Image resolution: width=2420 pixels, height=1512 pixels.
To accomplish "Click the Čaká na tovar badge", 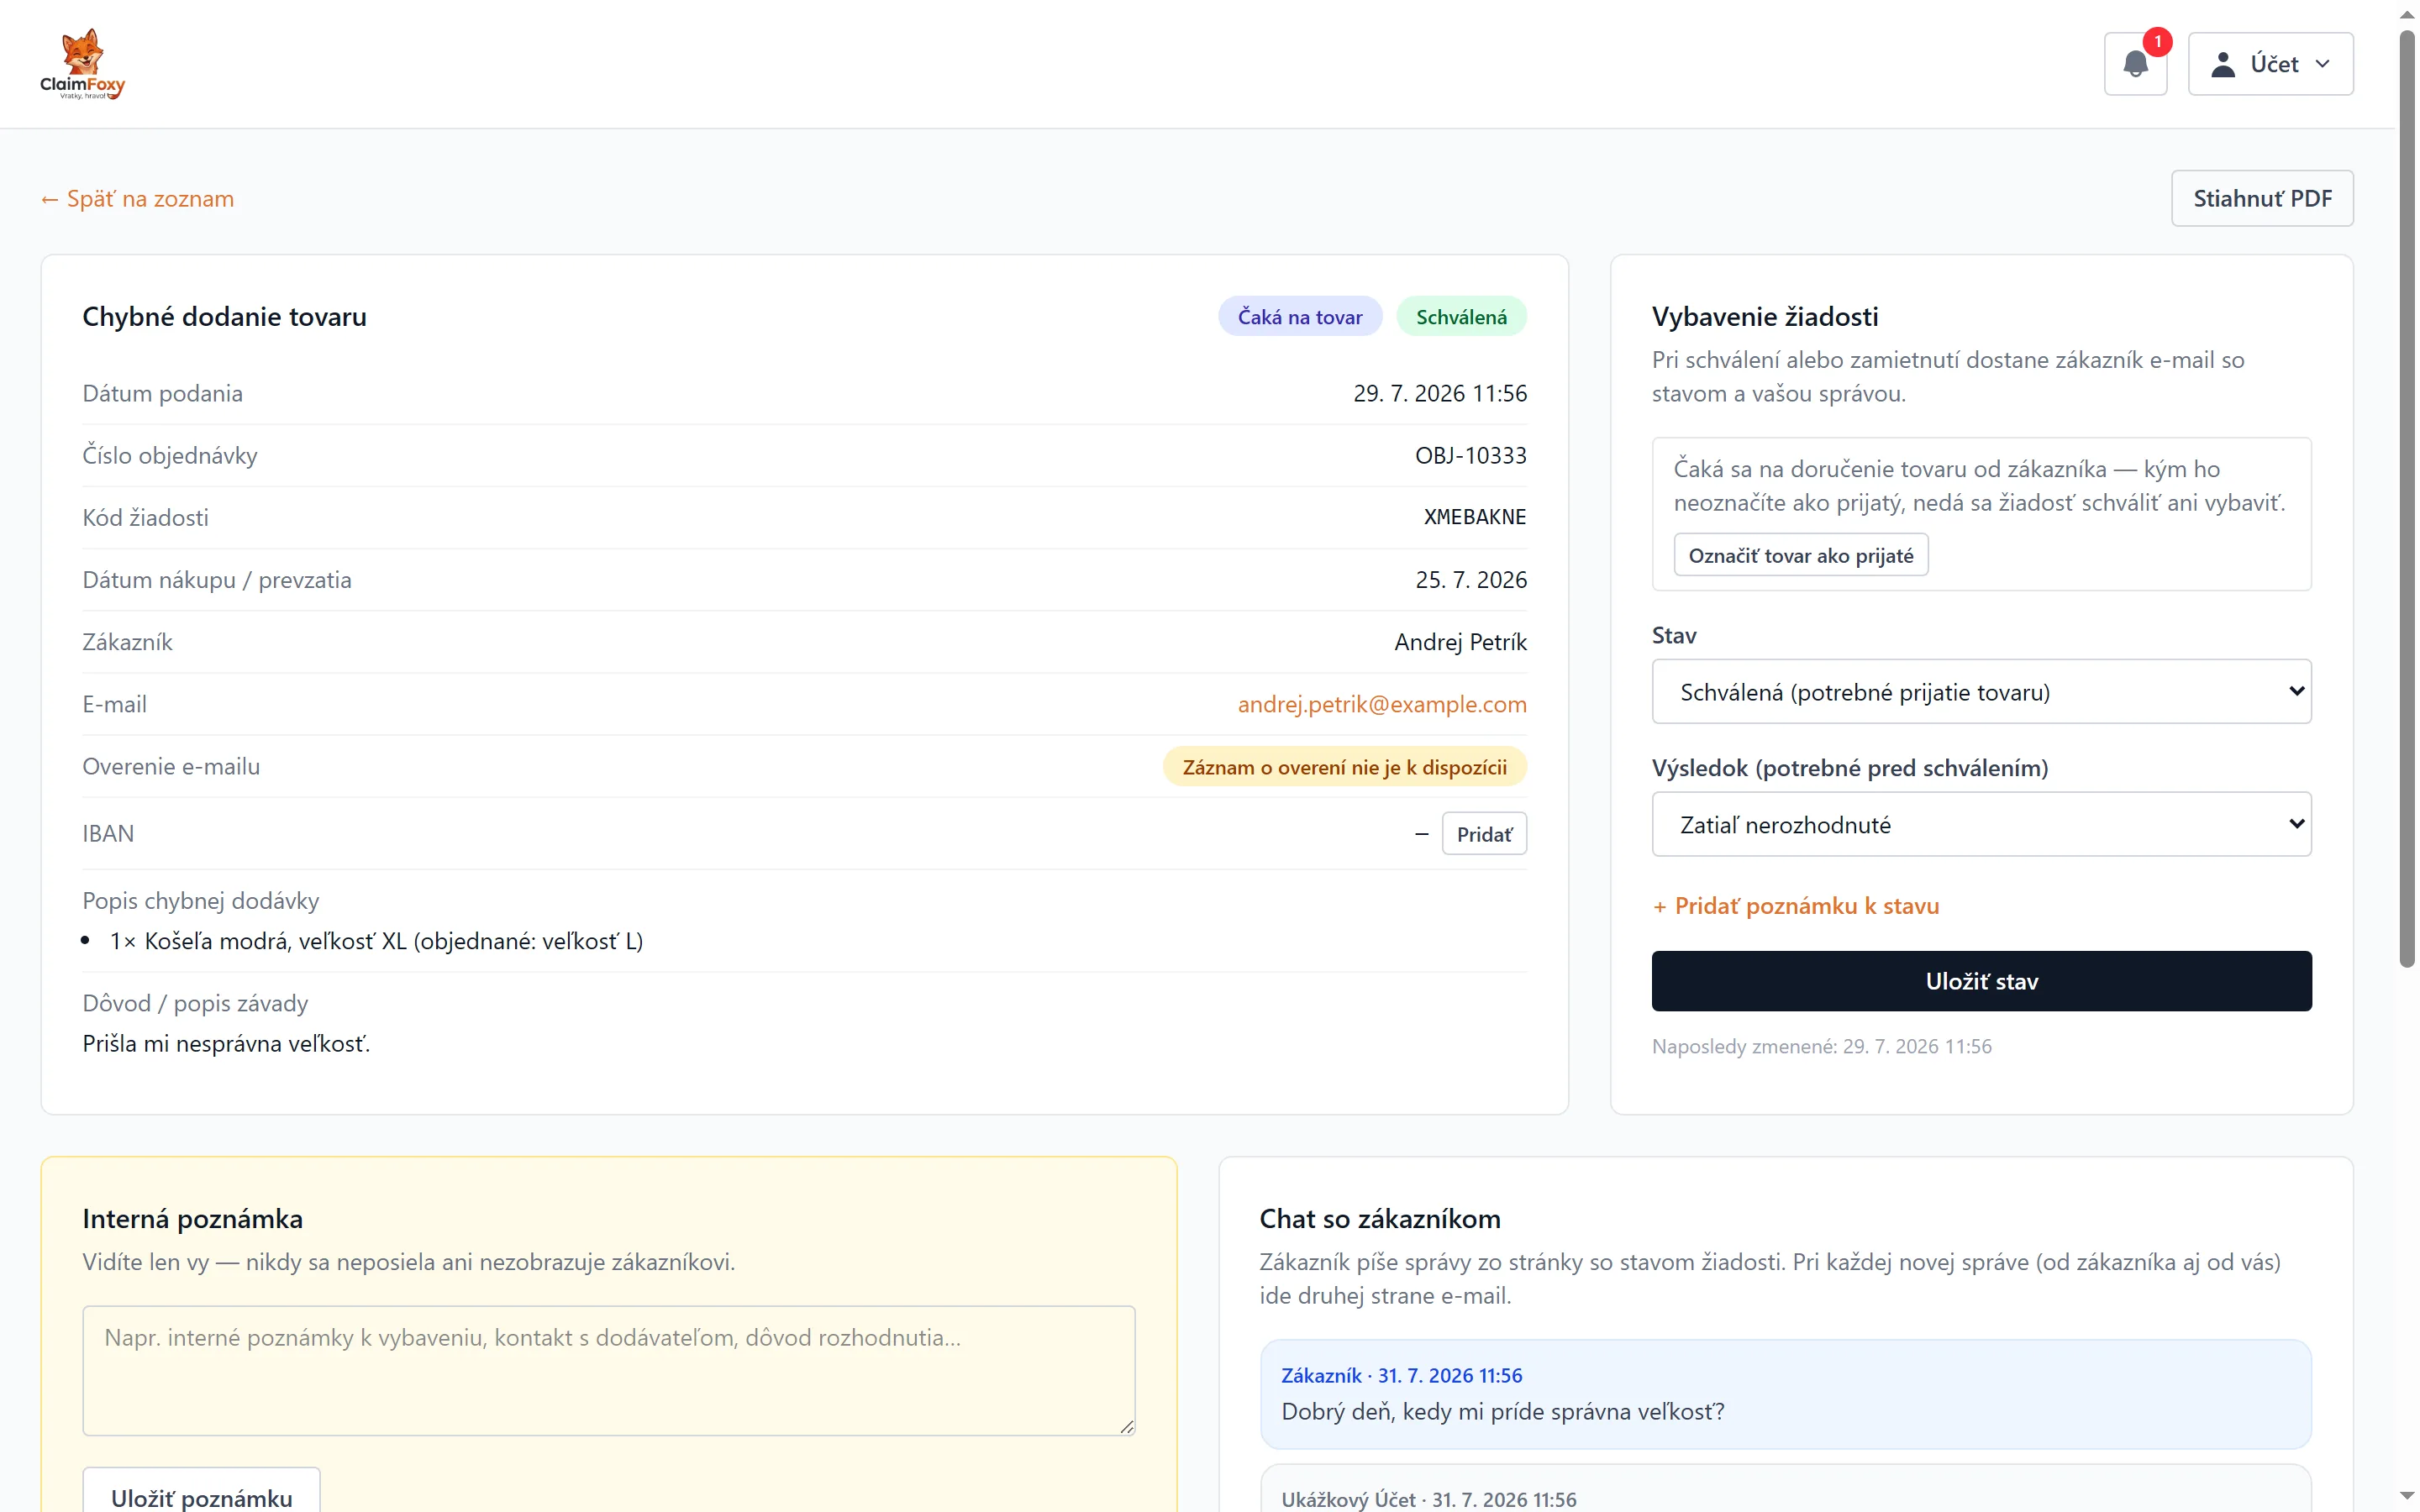I will pos(1300,316).
